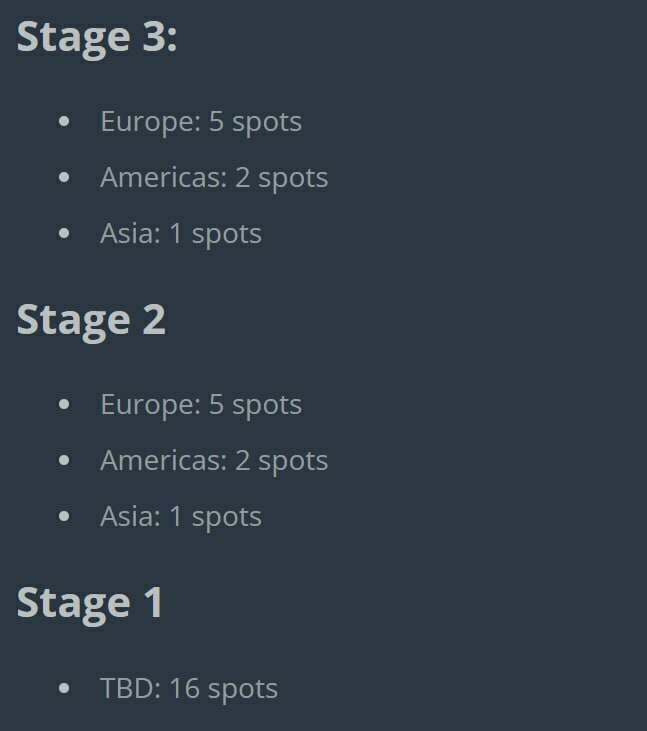The image size is (647, 731).
Task: Click the bullet beside the TBD entry
Action: [x=65, y=689]
